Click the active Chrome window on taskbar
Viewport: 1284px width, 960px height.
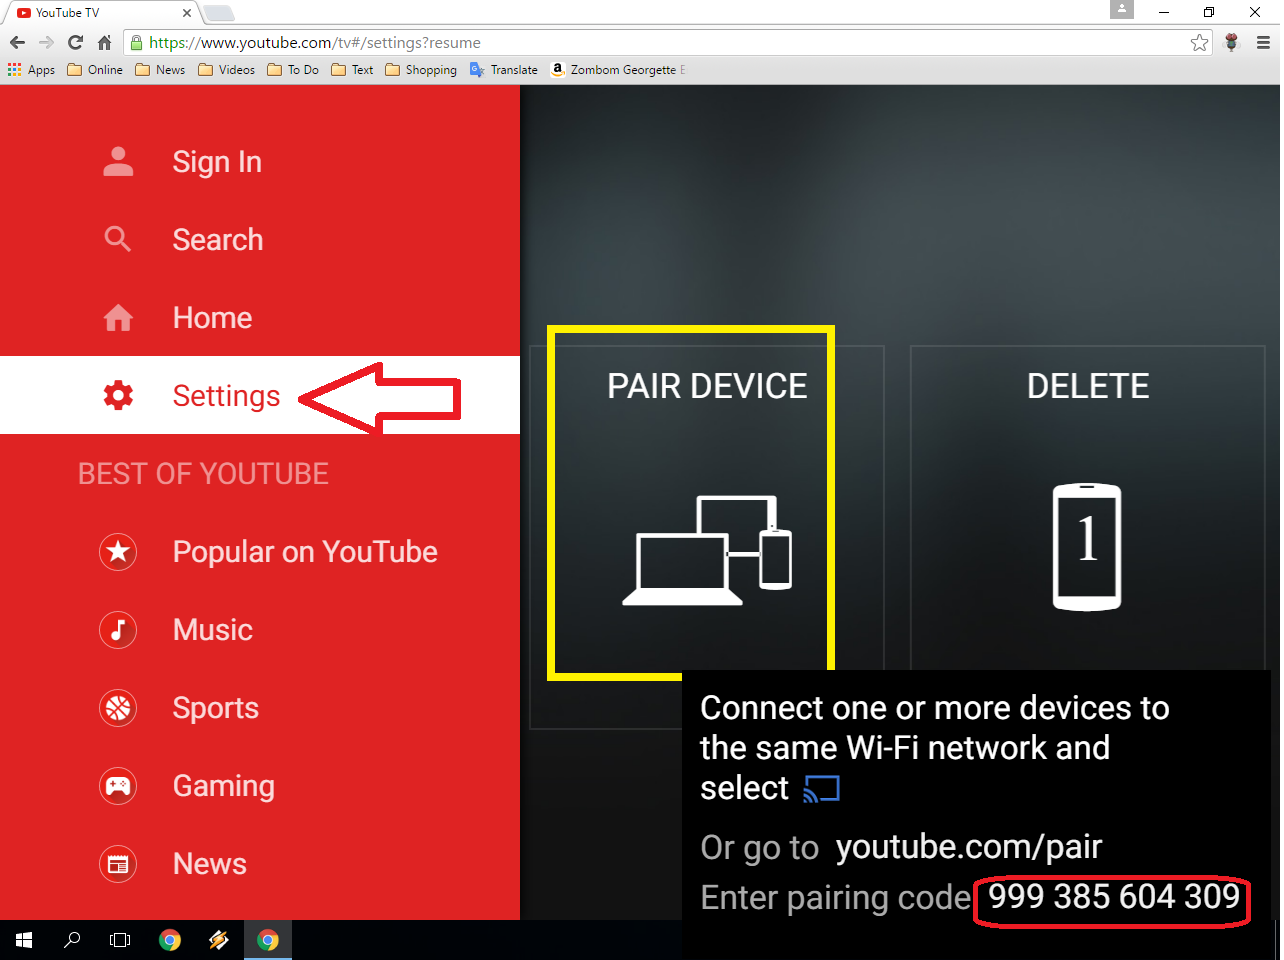point(268,940)
